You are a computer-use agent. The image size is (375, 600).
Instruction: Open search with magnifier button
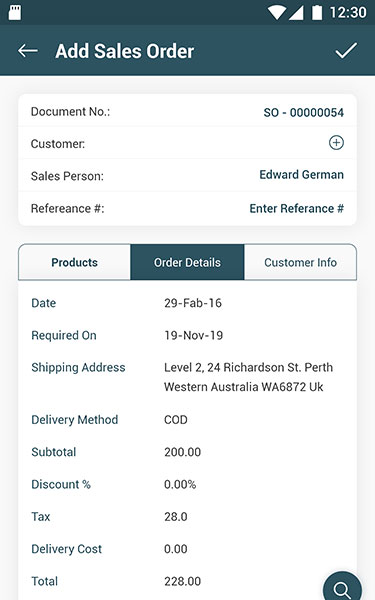[342, 587]
